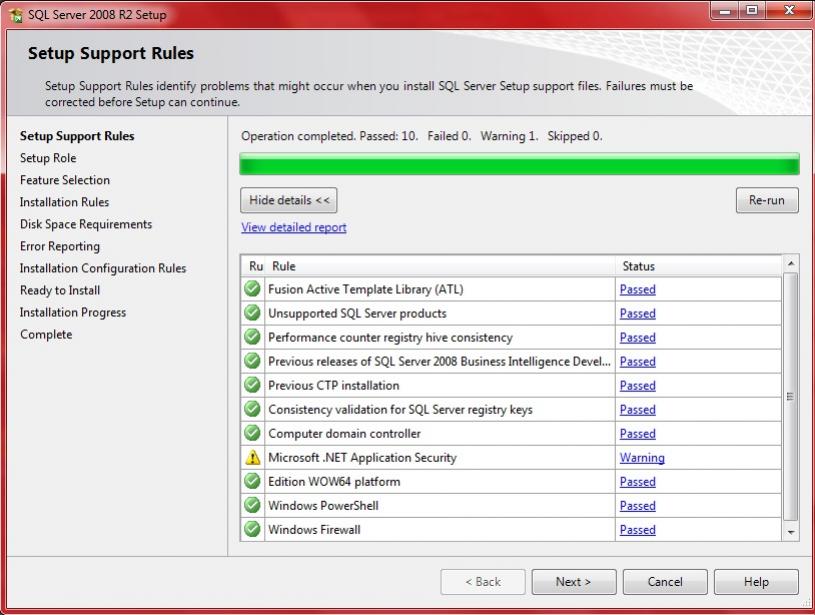Click the green operation progress bar
This screenshot has height=615, width=815.
(519, 164)
